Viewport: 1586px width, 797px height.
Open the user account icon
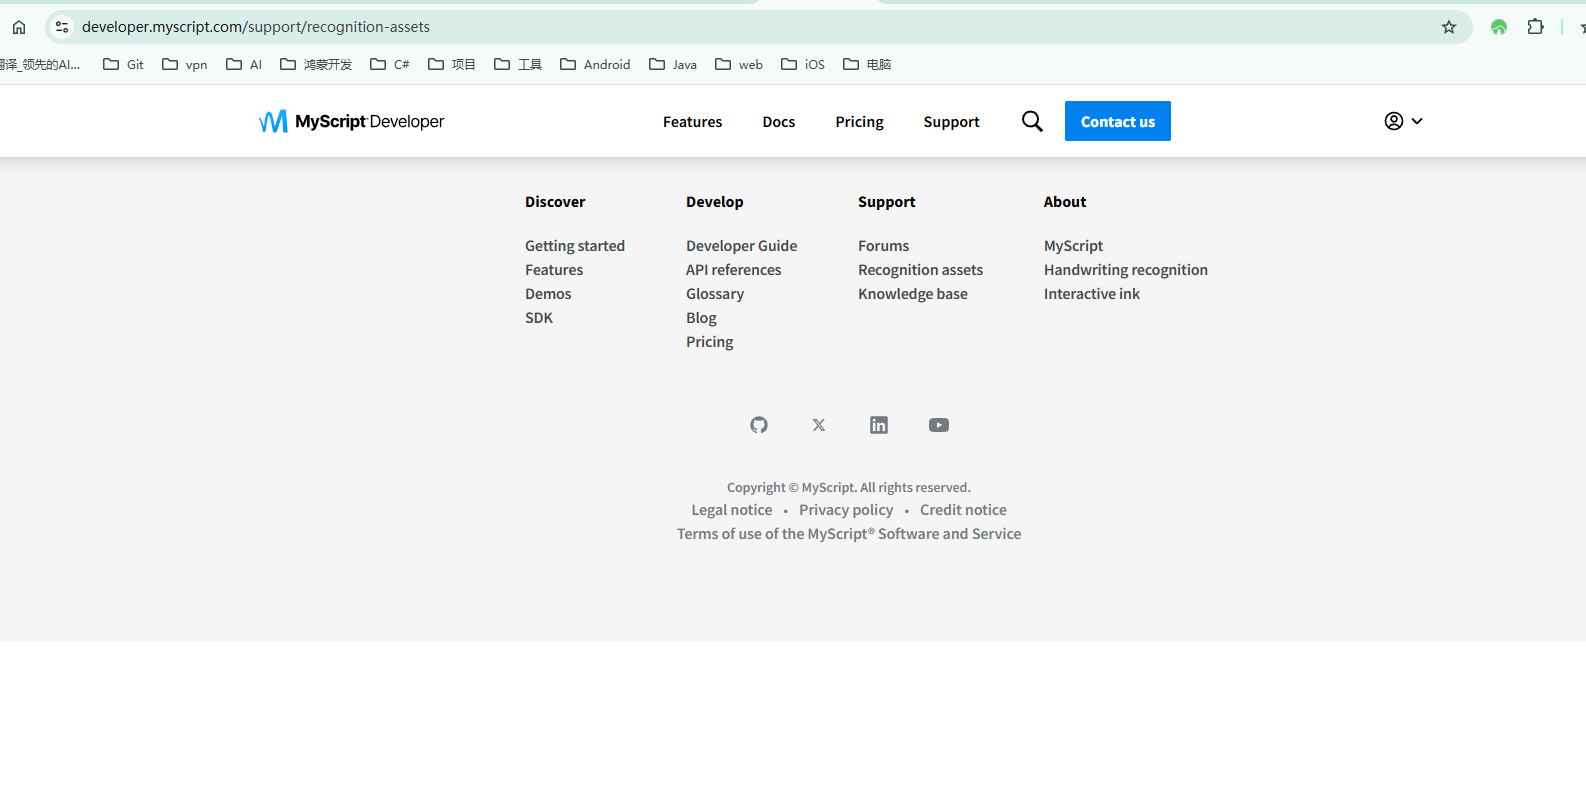tap(1394, 121)
